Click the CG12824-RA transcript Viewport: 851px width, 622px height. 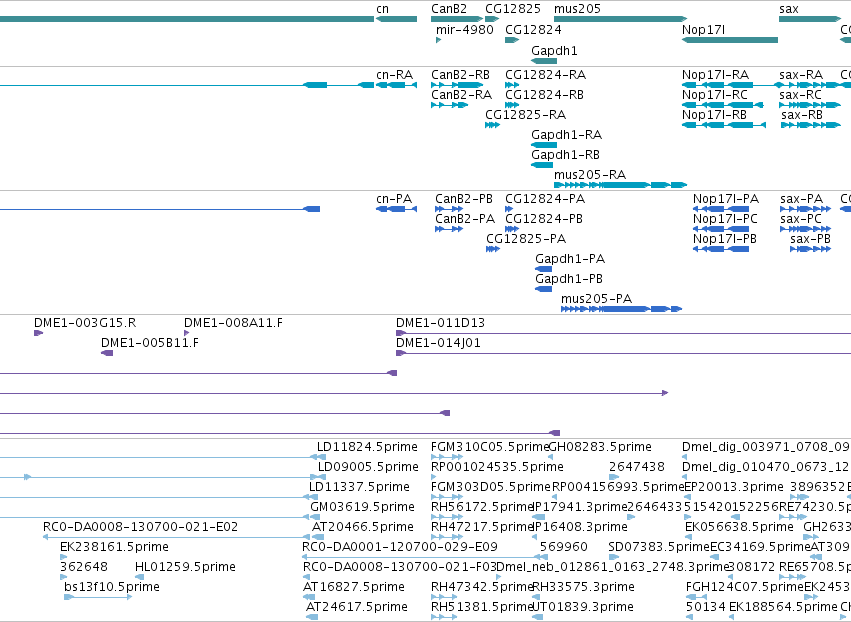[512, 85]
